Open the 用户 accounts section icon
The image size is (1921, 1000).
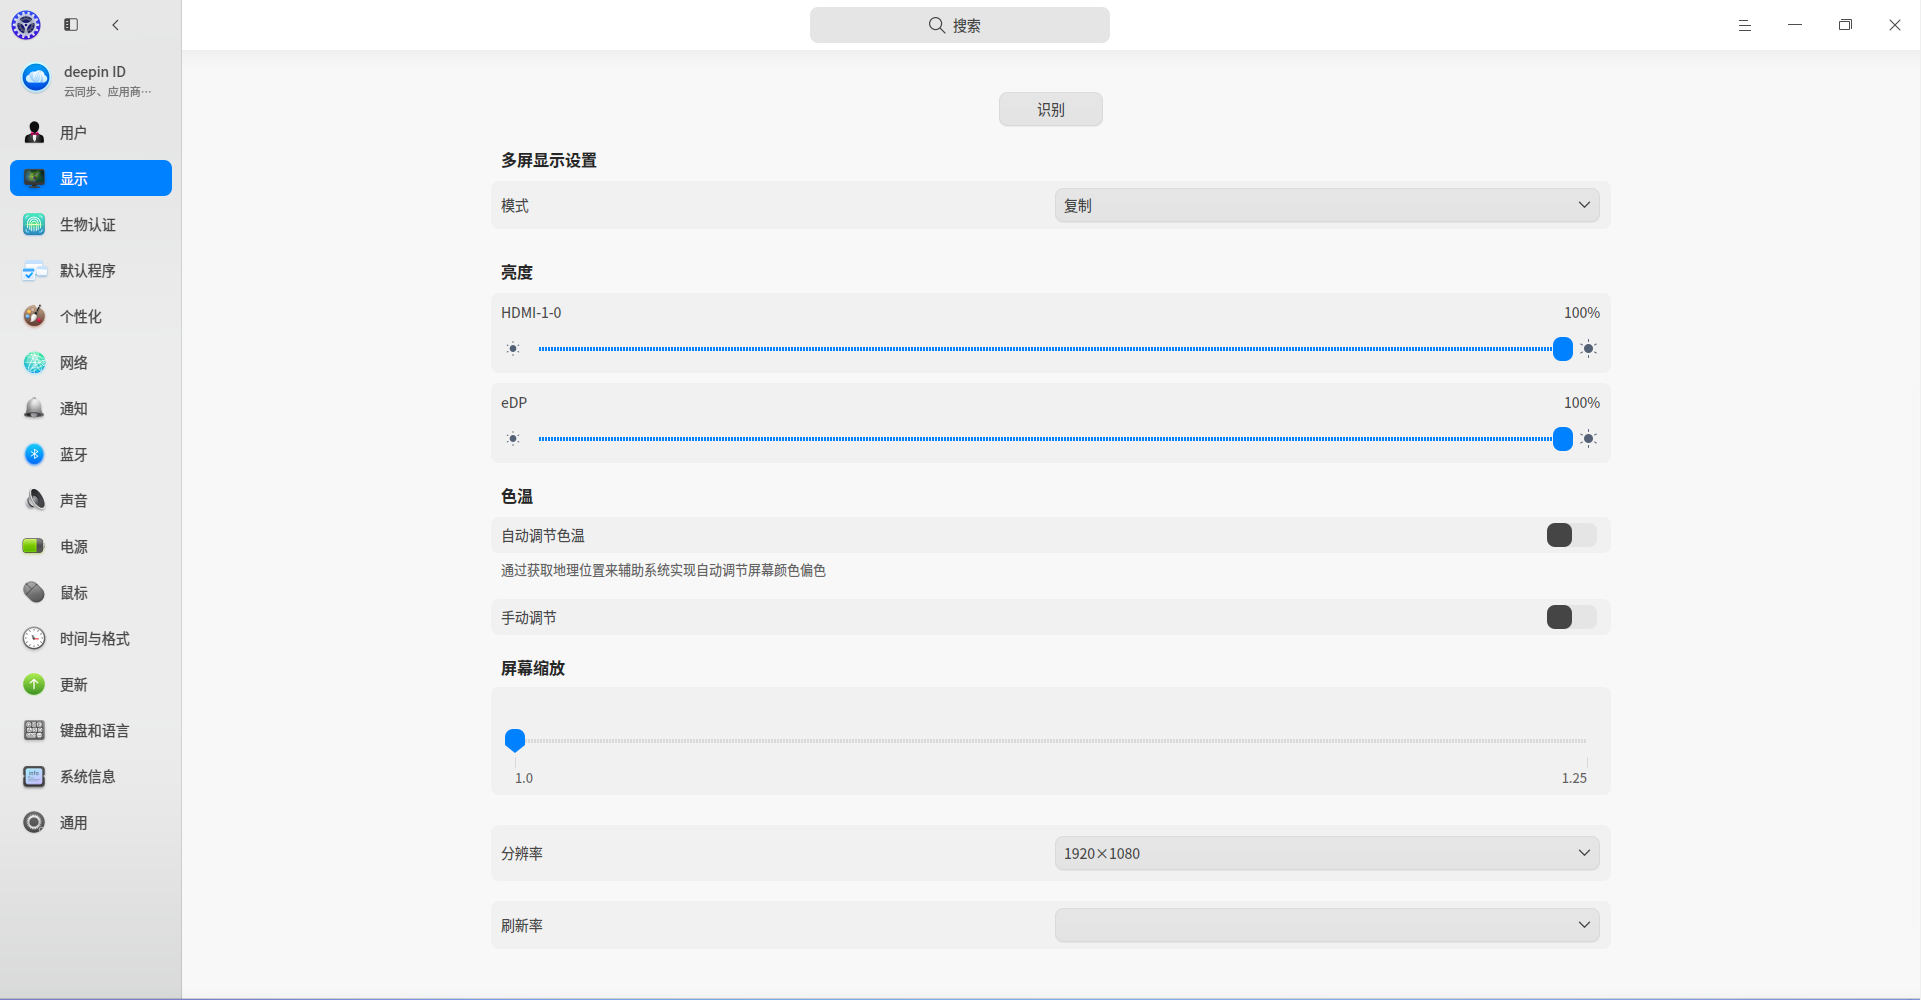pyautogui.click(x=35, y=132)
